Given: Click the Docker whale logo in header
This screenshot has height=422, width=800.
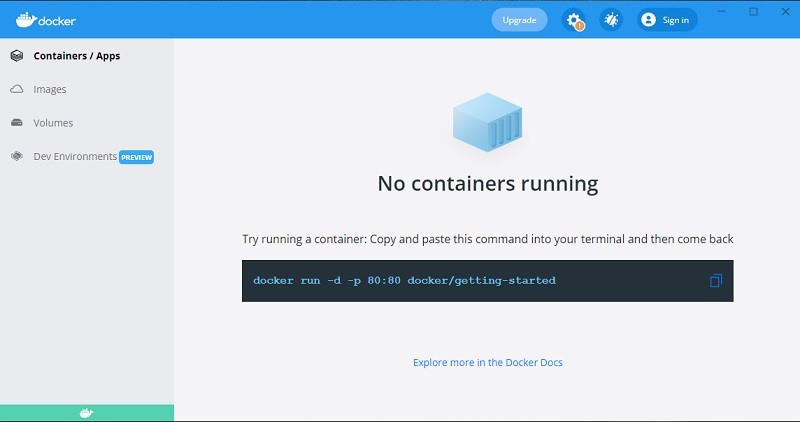Looking at the screenshot, I should click(26, 19).
